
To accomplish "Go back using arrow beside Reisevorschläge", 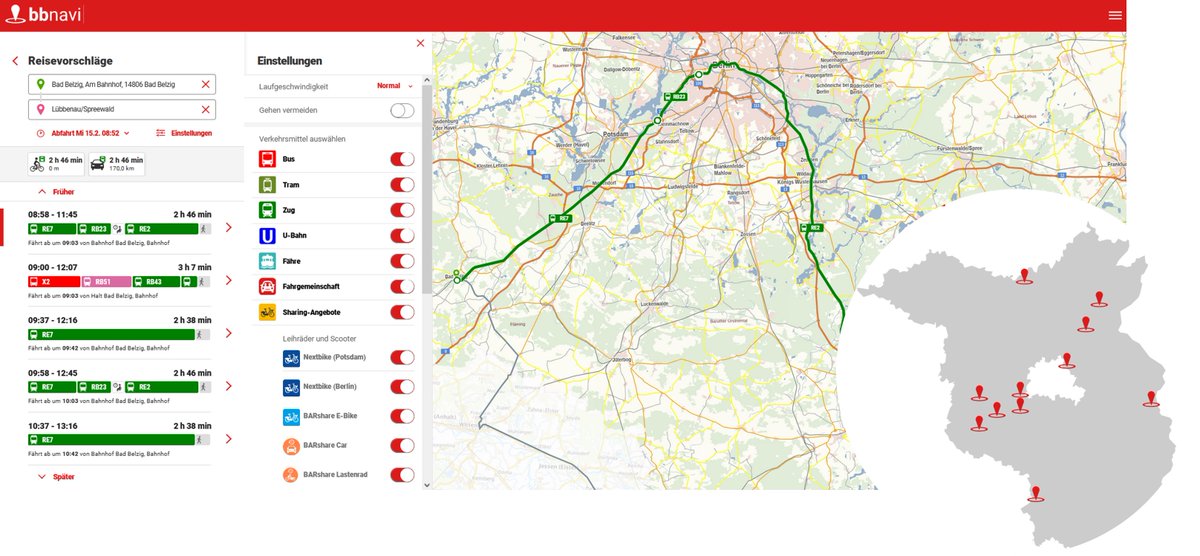I will click(x=15, y=61).
